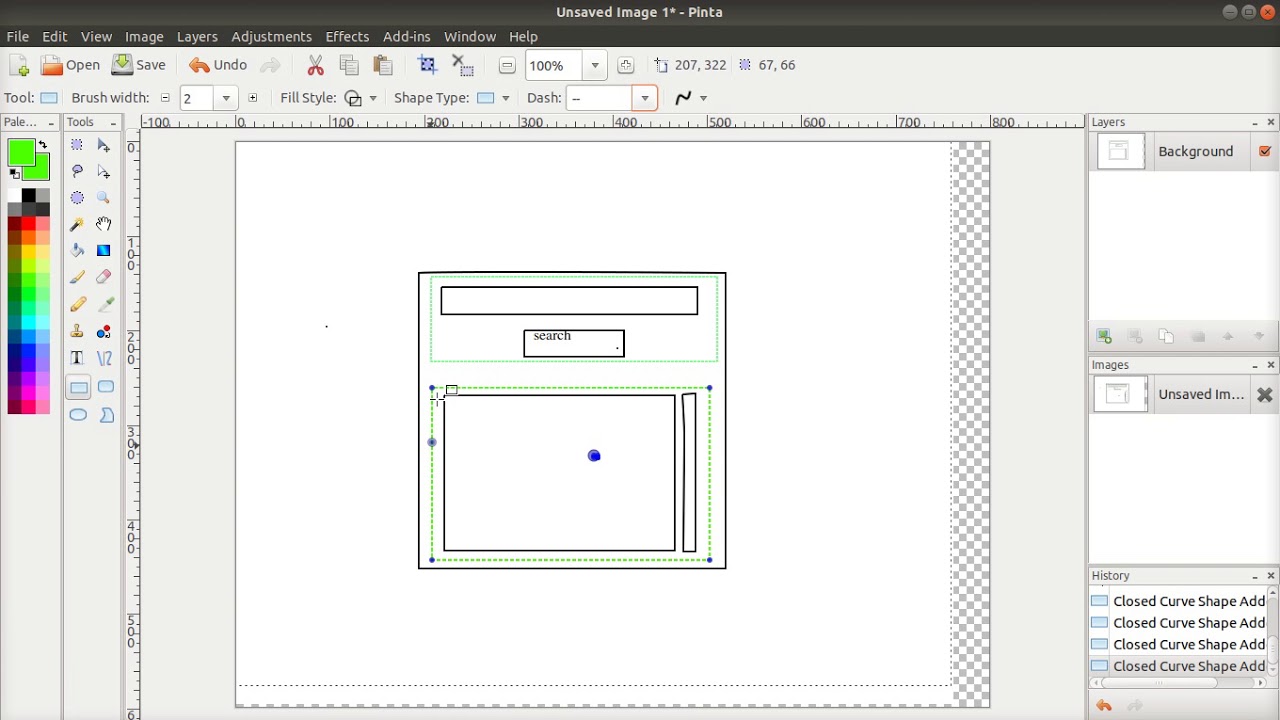Select the Paintbrush tool
Screen dimensions: 1280x720
click(x=77, y=277)
